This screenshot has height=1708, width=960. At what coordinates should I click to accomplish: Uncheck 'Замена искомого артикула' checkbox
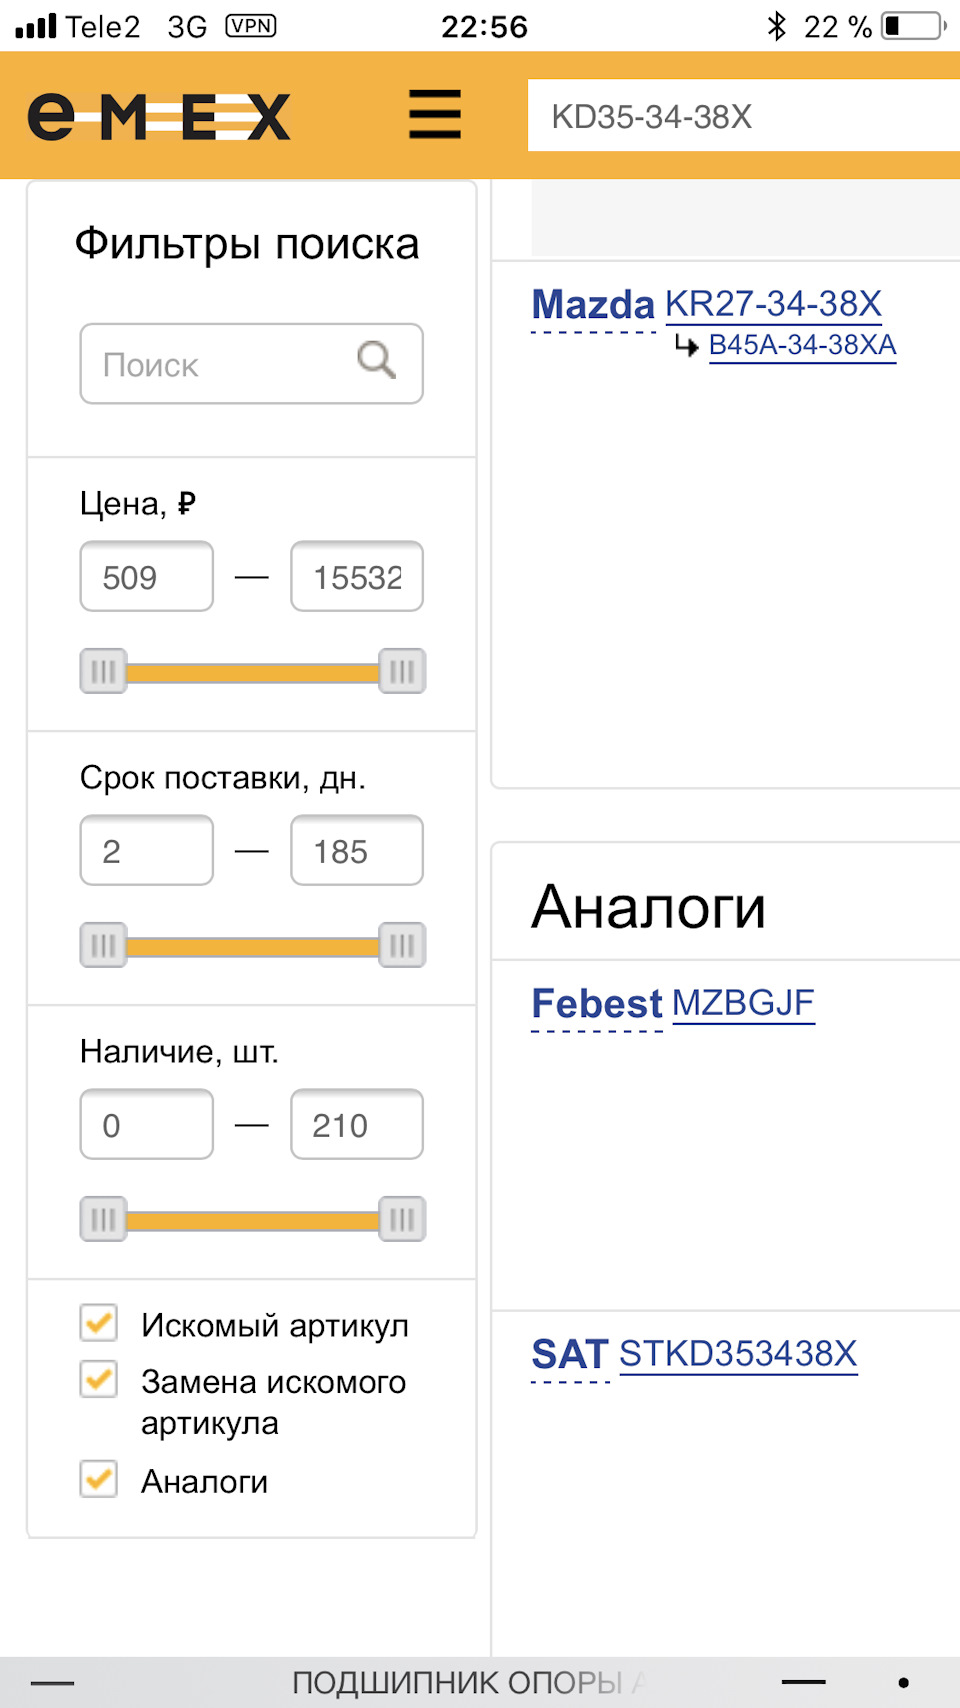point(99,1379)
